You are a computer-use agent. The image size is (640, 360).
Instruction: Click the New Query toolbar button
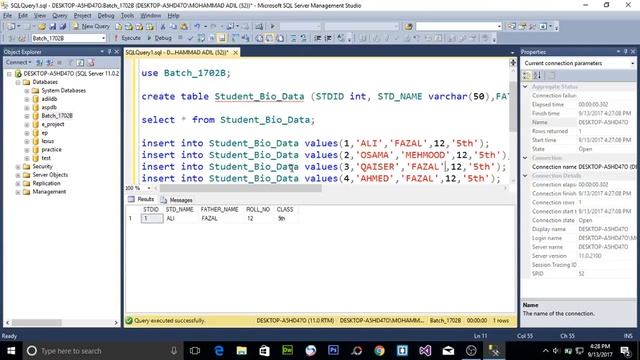(x=91, y=26)
